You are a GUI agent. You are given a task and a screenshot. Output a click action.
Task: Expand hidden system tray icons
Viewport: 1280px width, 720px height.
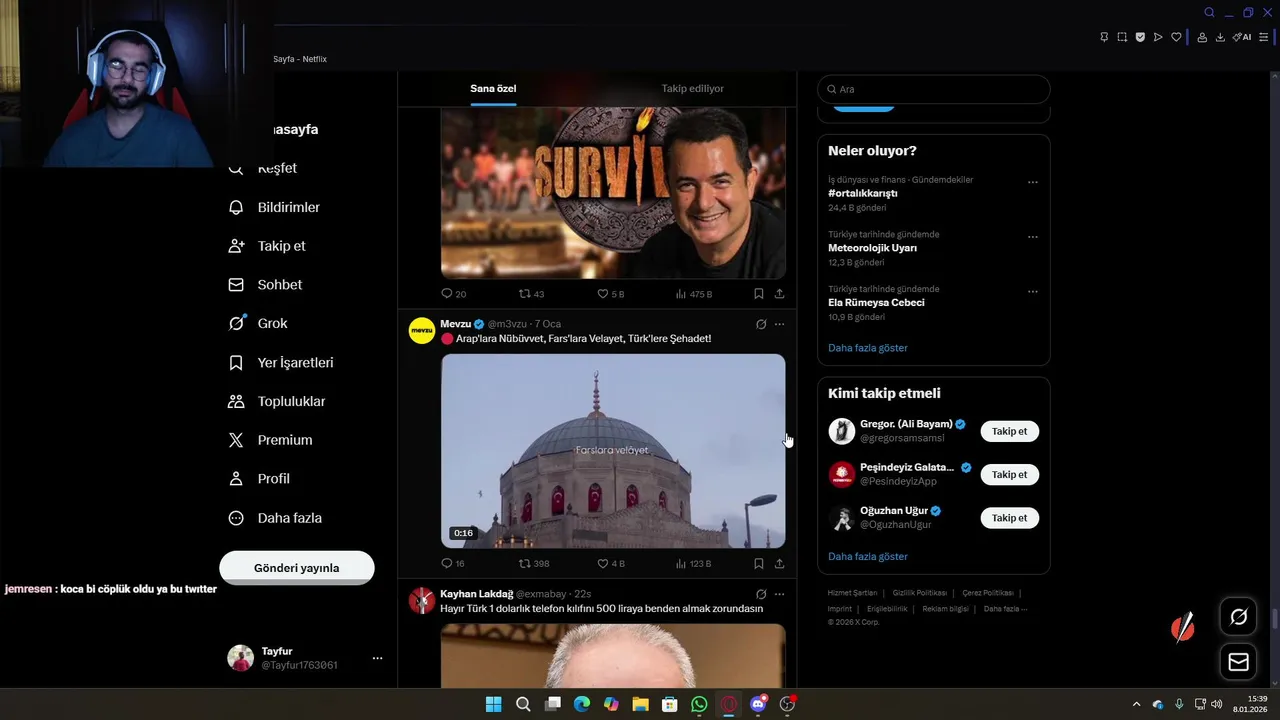tap(1136, 704)
